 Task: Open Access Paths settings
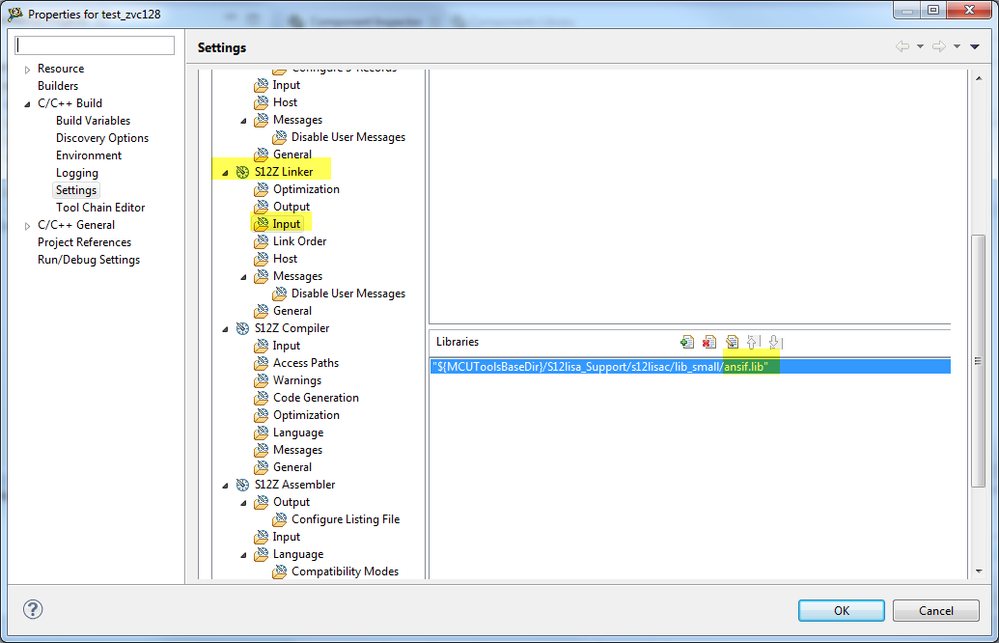pyautogui.click(x=306, y=363)
